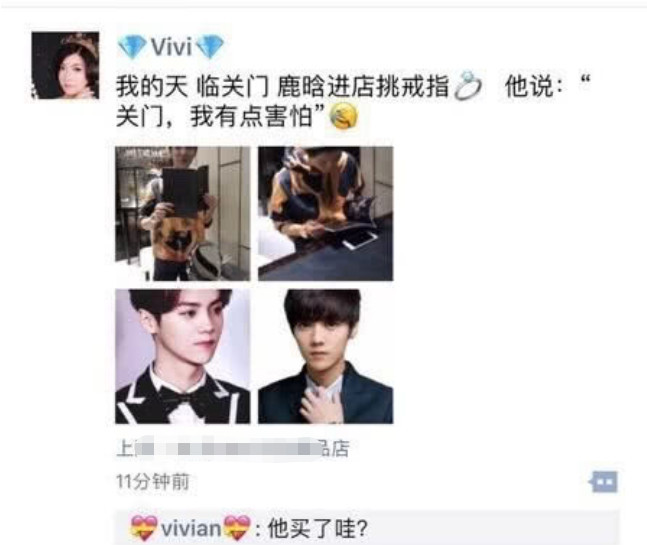View photo of person leaning over counter
Image resolution: width=647 pixels, height=545 pixels.
(x=326, y=214)
